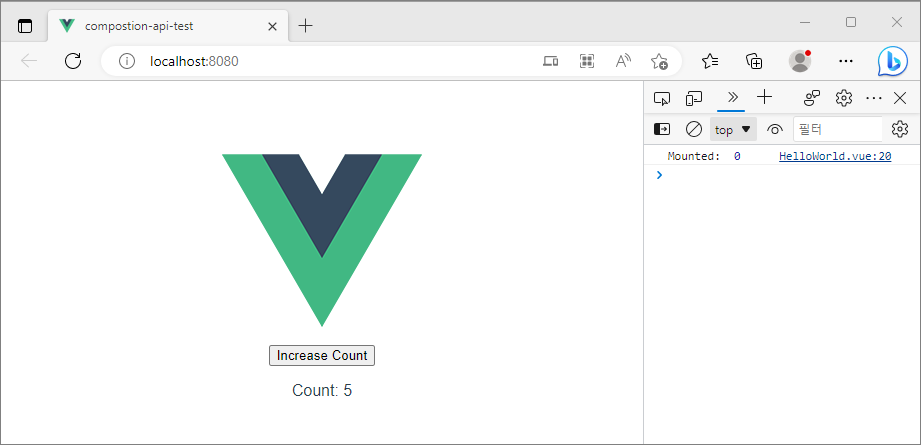This screenshot has width=921, height=445.
Task: Expand more DevTools tabs chevron
Action: (732, 97)
